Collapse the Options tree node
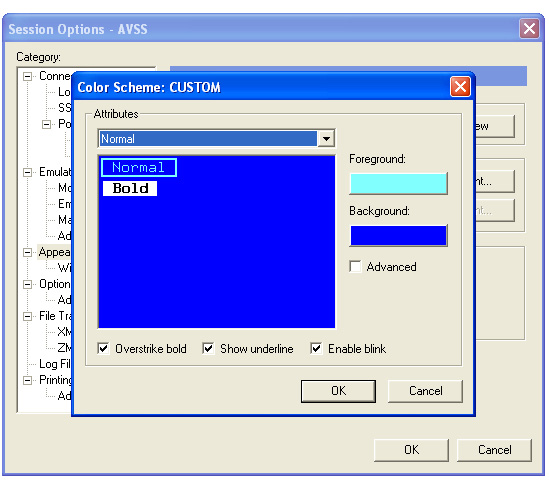549x486 pixels. (27, 284)
